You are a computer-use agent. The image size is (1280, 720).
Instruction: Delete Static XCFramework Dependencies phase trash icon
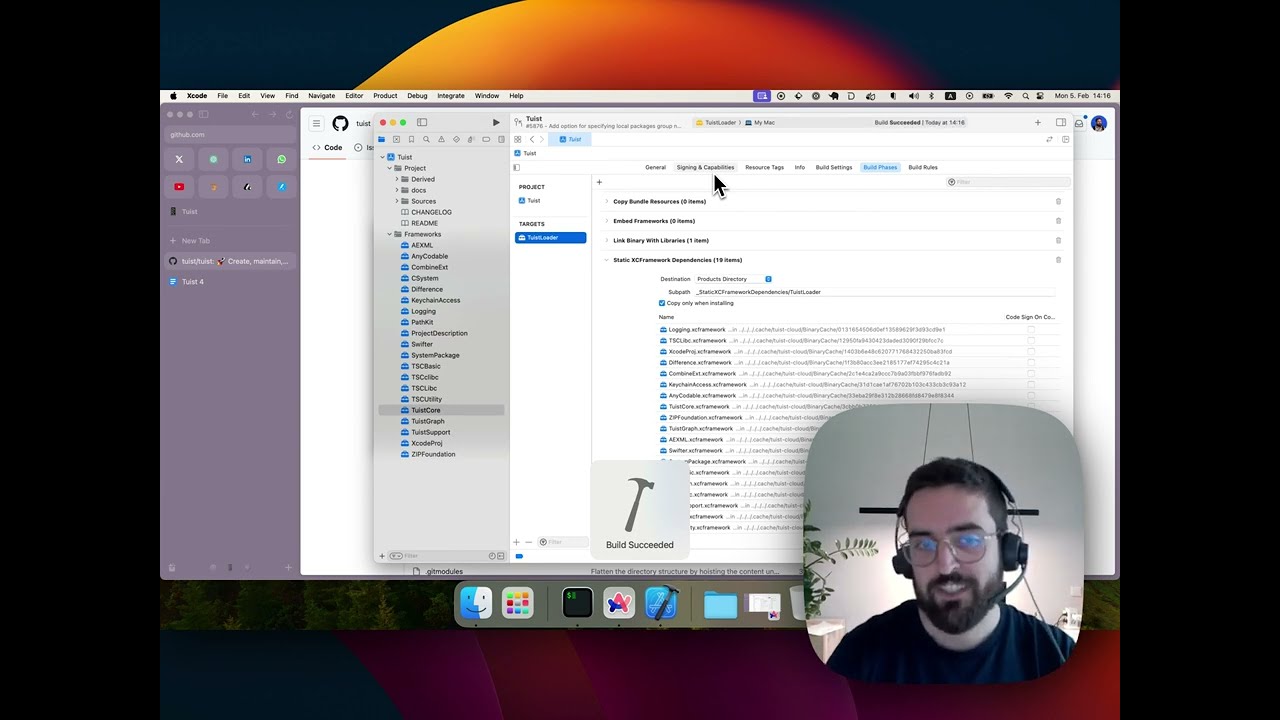[x=1058, y=260]
